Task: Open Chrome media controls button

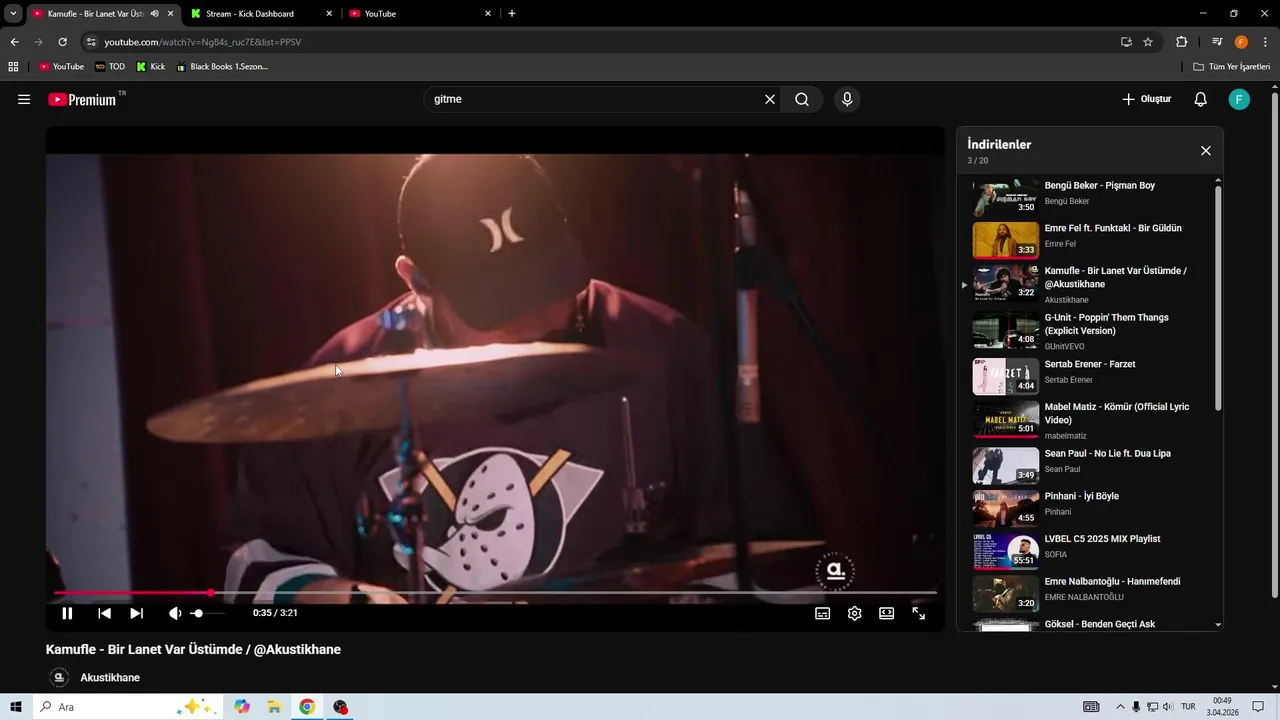Action: point(1217,42)
